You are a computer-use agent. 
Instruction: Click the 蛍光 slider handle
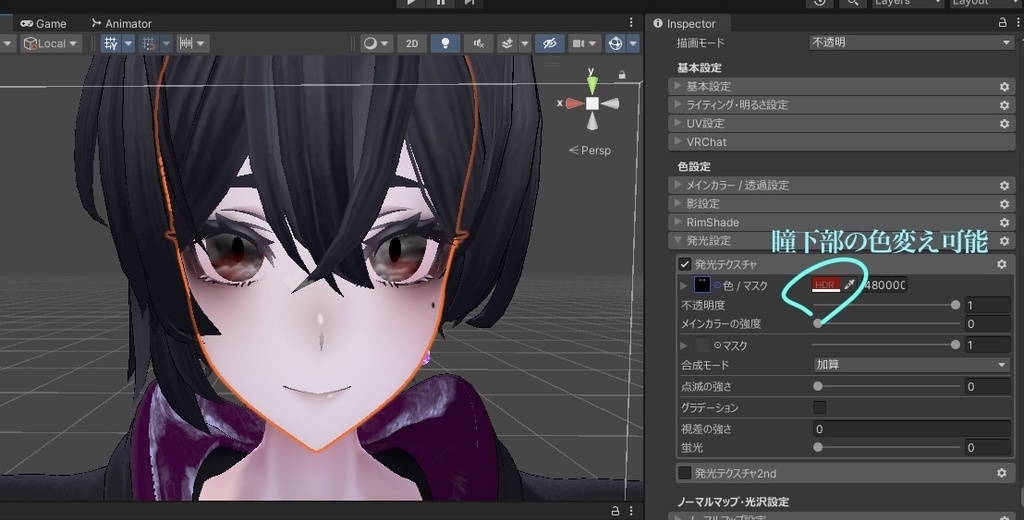tap(818, 447)
